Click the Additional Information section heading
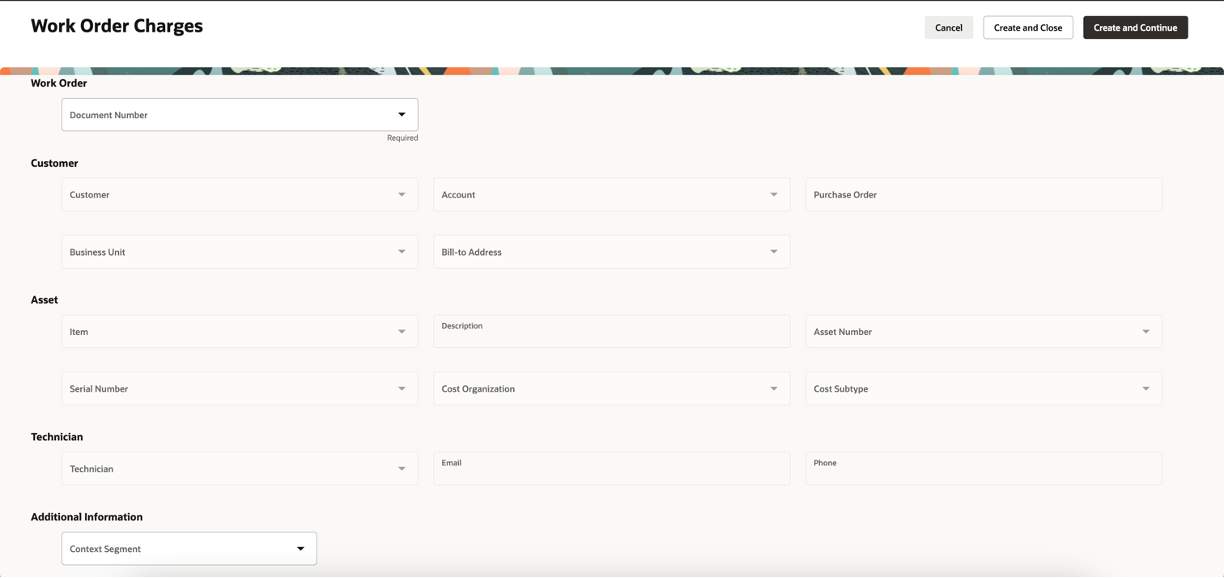The width and height of the screenshot is (1224, 578). tap(87, 517)
